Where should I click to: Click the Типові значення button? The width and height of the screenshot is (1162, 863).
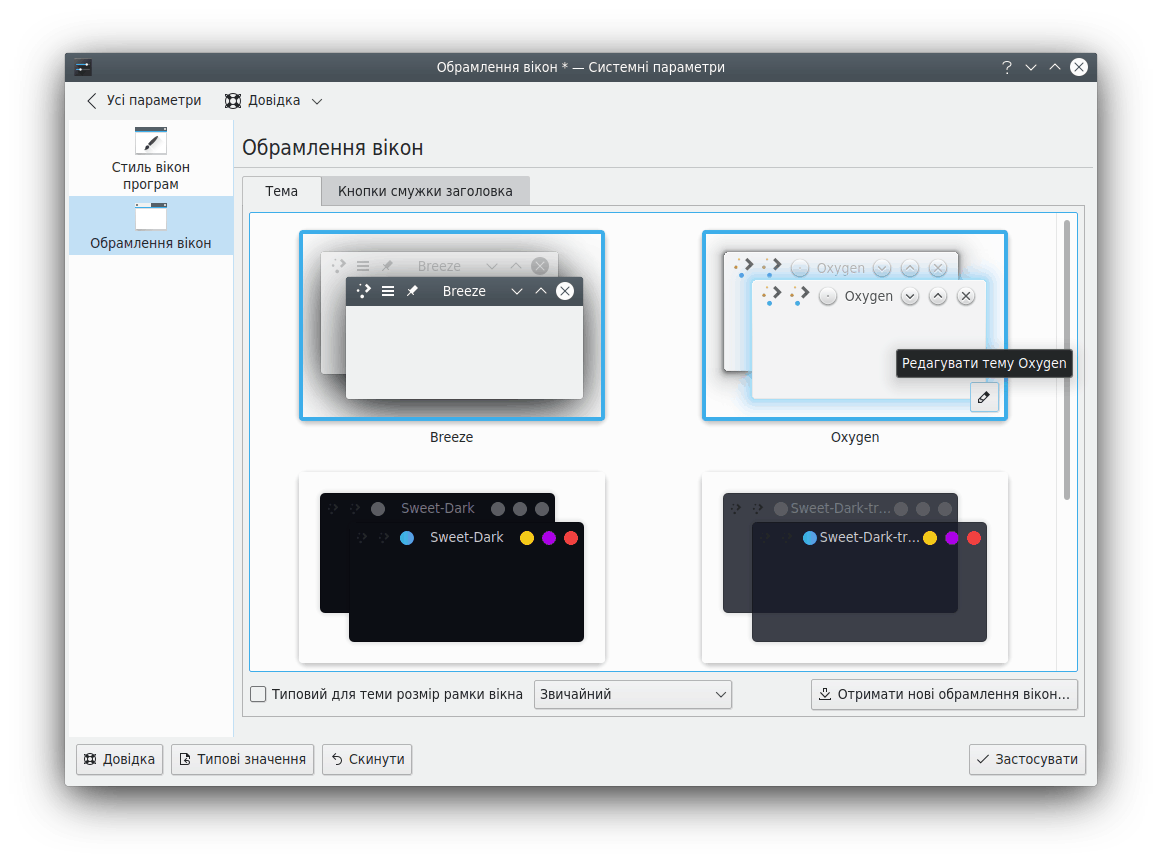[x=243, y=759]
